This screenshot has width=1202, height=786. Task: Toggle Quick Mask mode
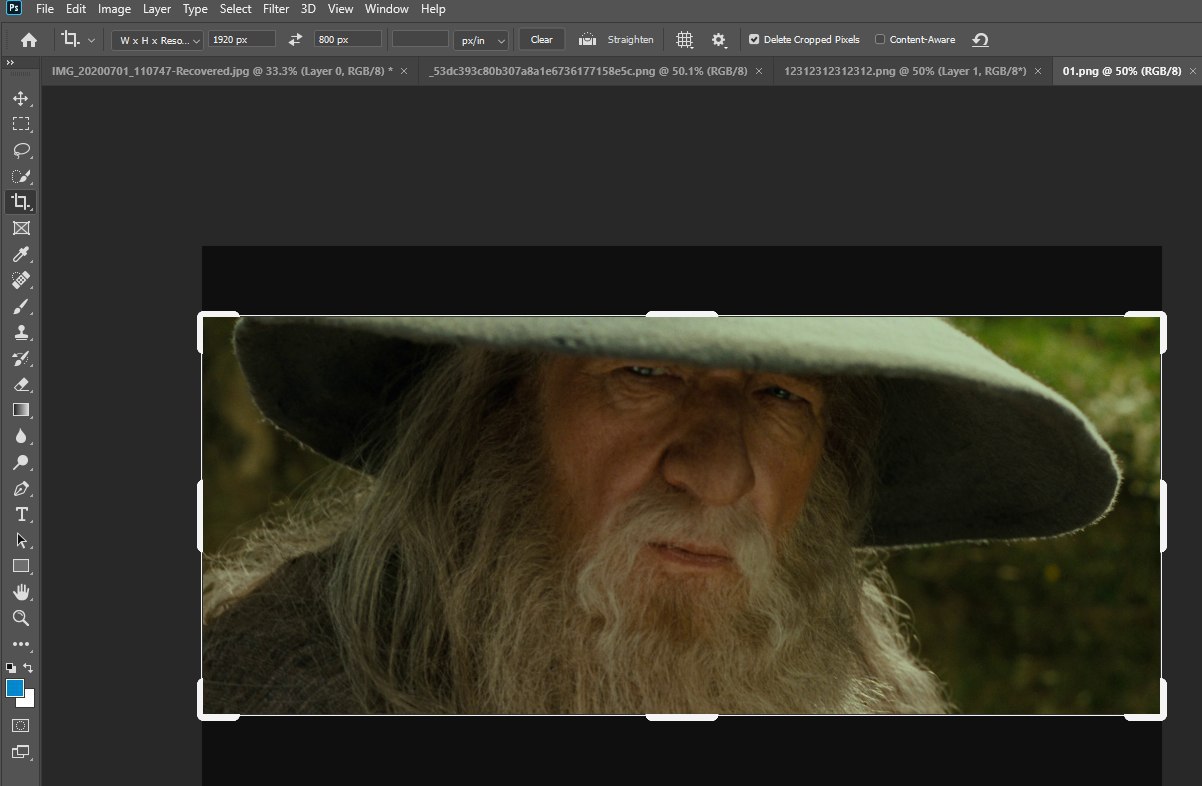pyautogui.click(x=20, y=725)
